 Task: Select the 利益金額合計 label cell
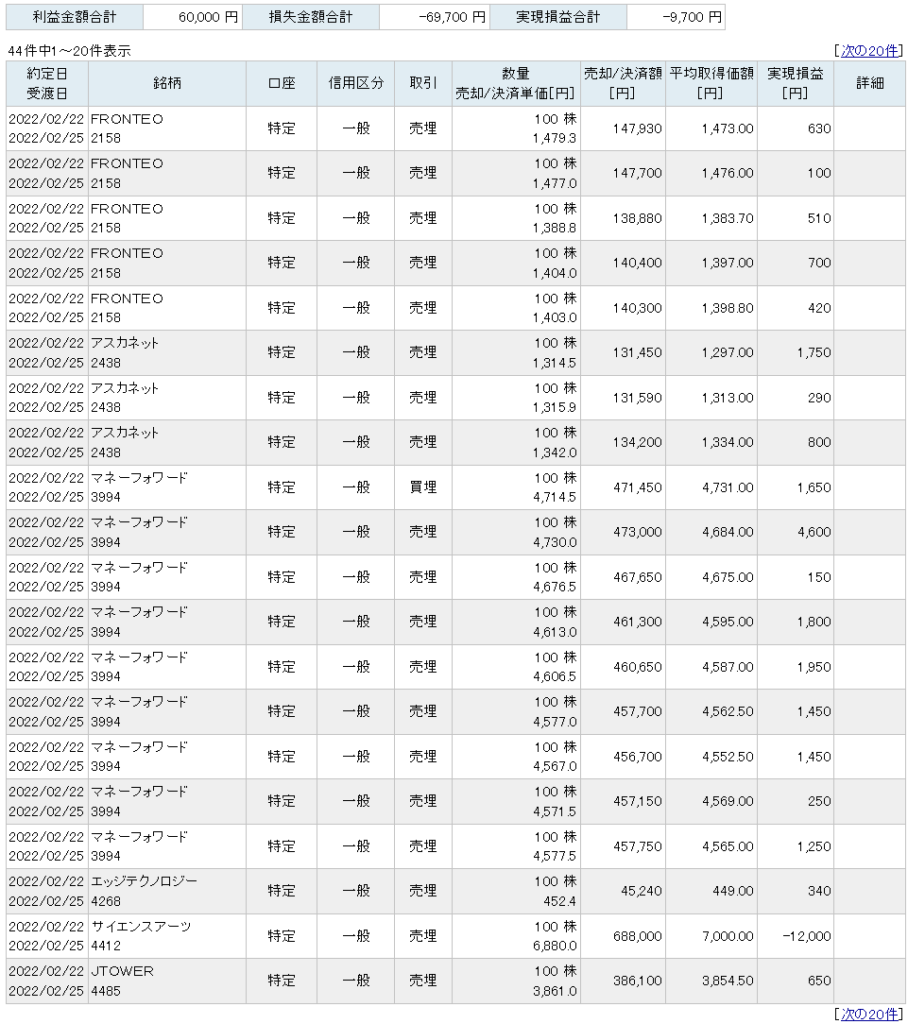pos(74,17)
